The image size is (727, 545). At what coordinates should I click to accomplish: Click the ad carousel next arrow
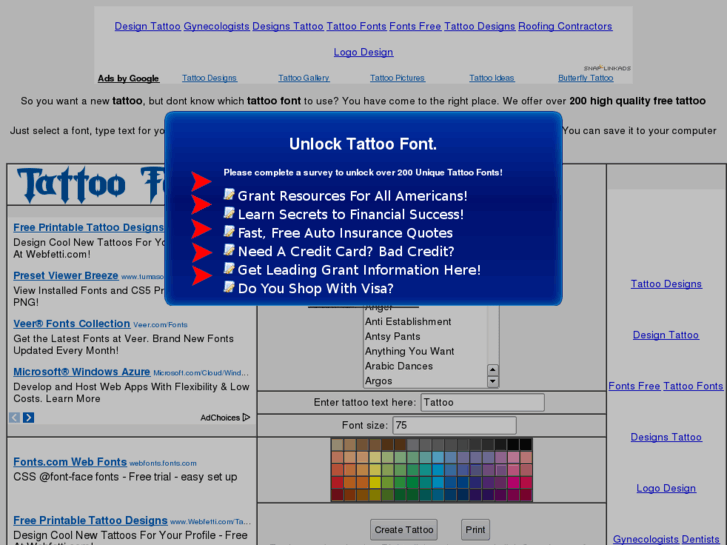point(28,417)
